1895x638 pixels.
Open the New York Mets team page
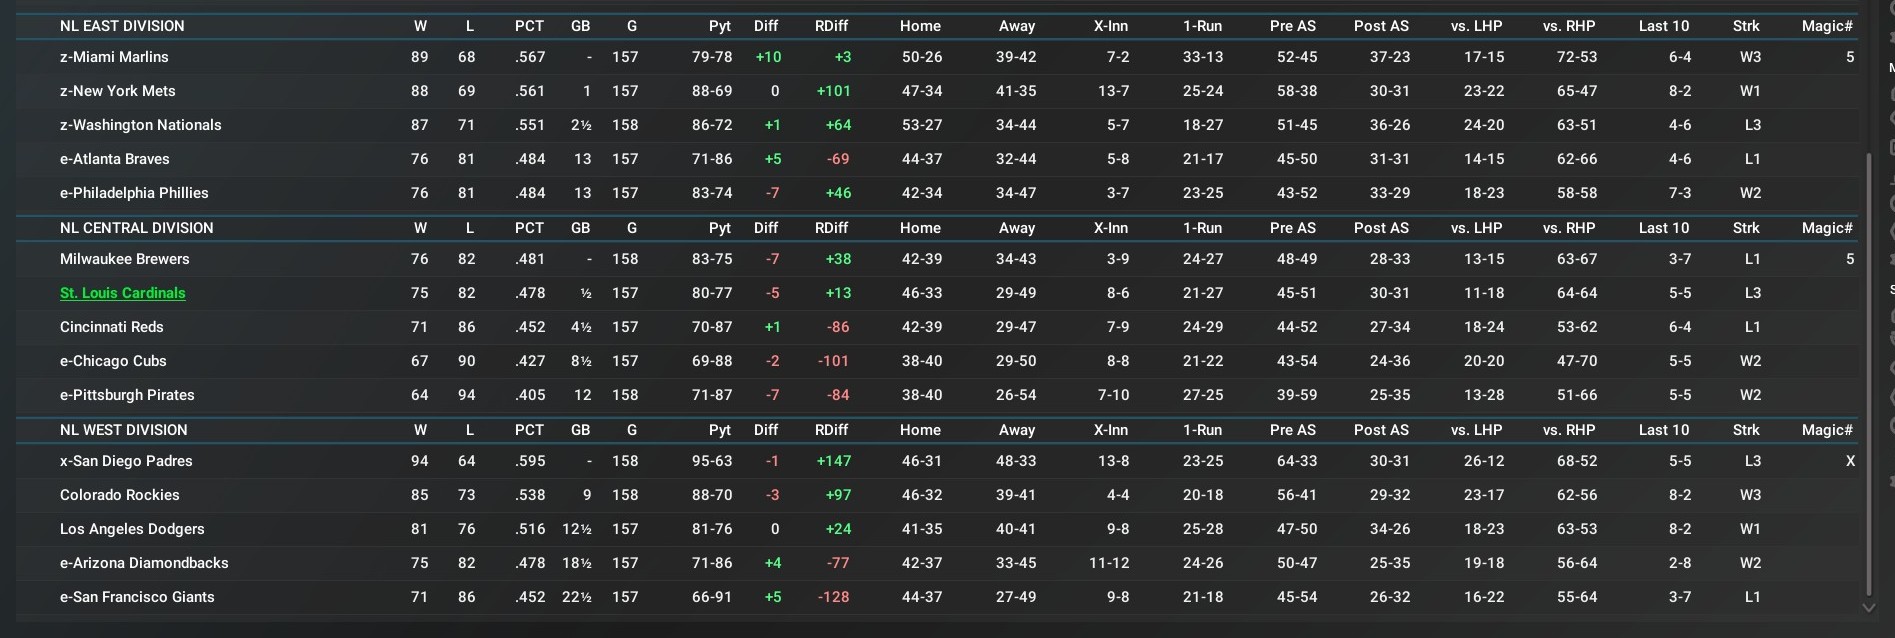(x=117, y=91)
